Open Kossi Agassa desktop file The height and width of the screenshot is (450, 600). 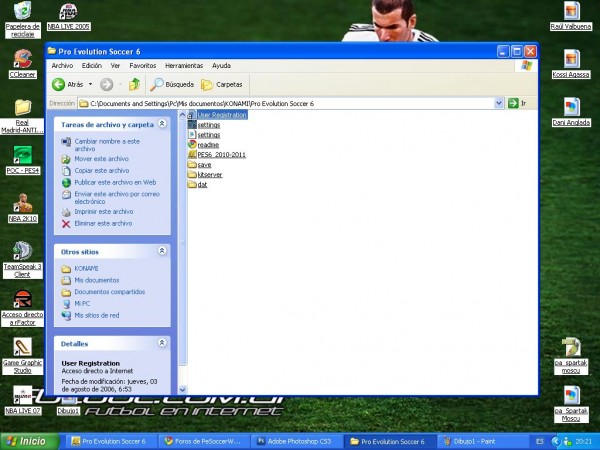coord(571,64)
